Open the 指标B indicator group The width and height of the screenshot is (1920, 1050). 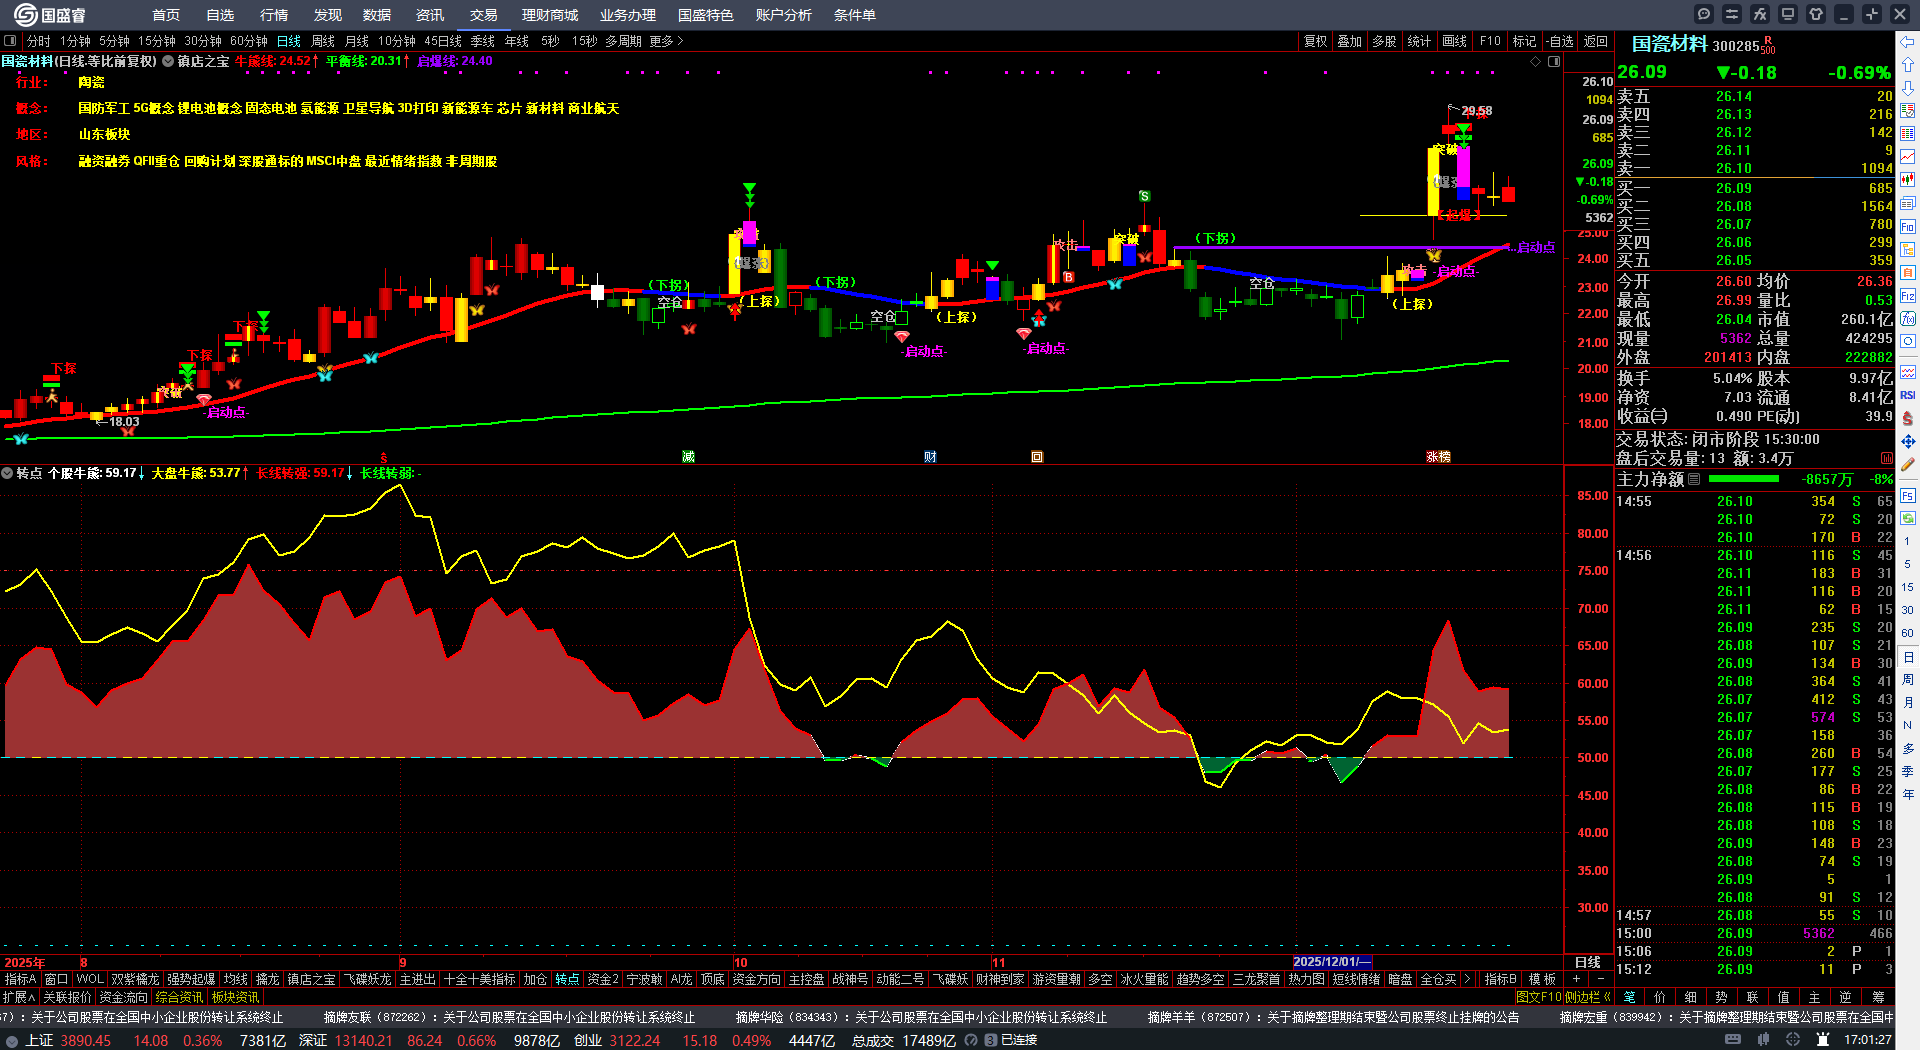pos(1500,979)
